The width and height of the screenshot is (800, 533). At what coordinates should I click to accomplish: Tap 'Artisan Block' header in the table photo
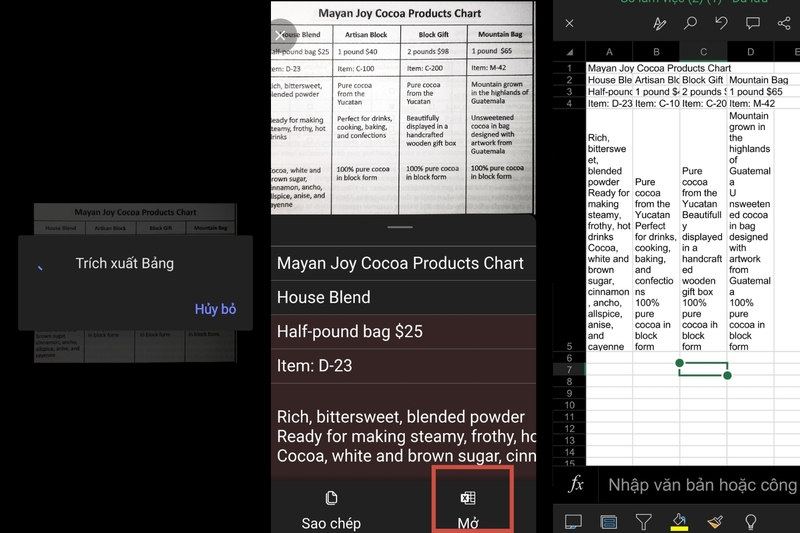(x=366, y=35)
